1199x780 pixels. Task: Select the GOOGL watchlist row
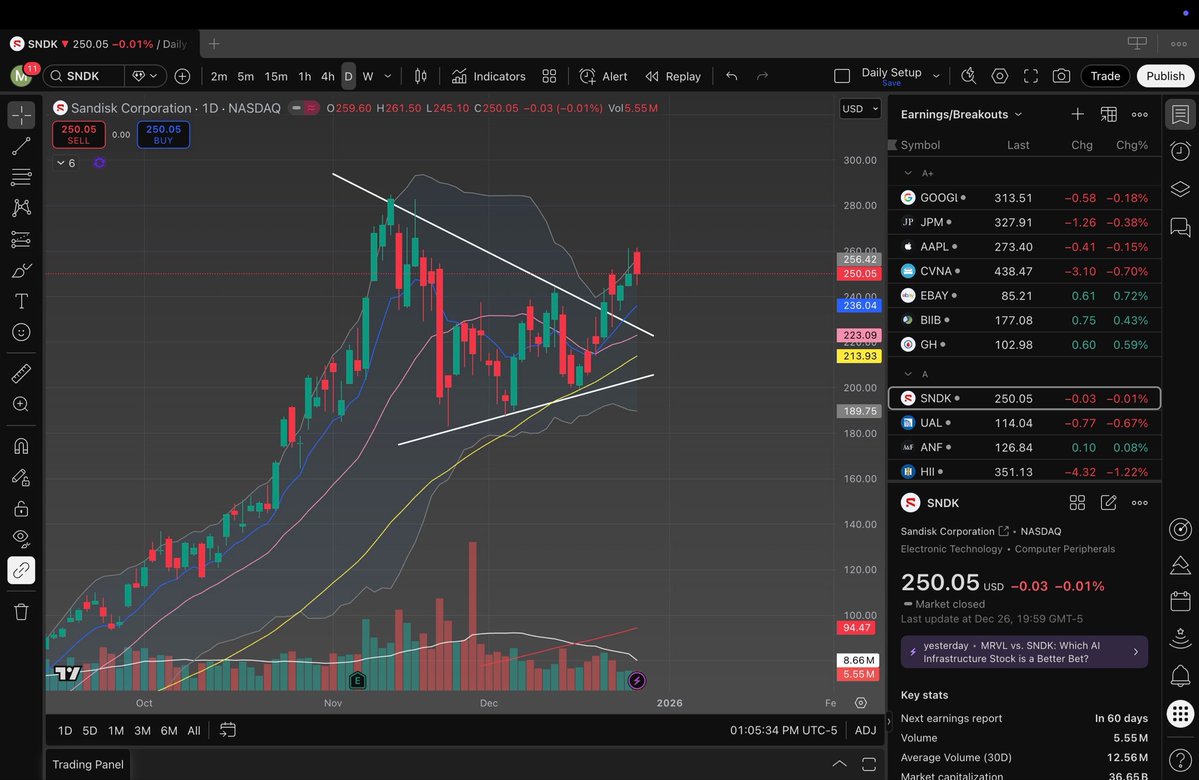click(1025, 197)
